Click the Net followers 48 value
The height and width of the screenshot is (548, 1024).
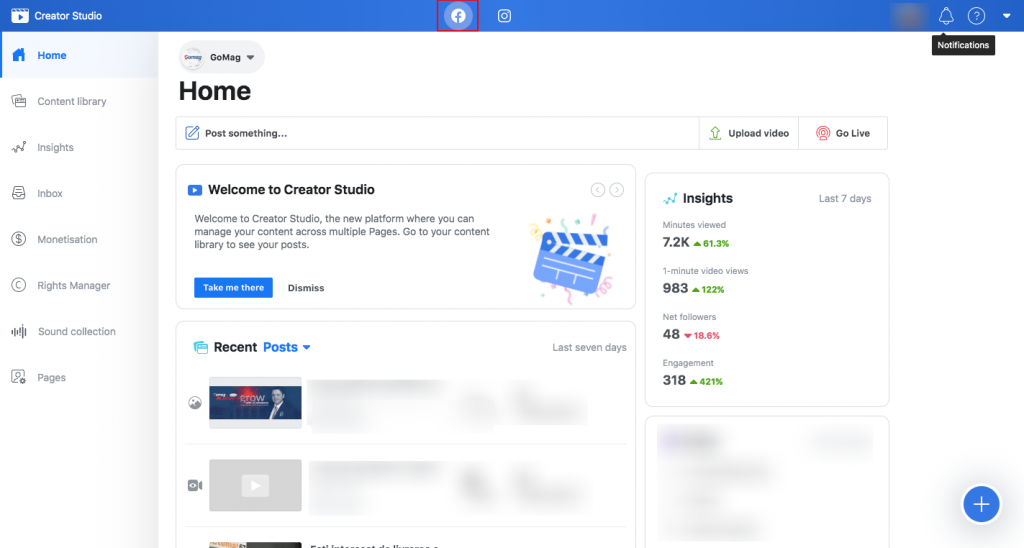click(671, 334)
